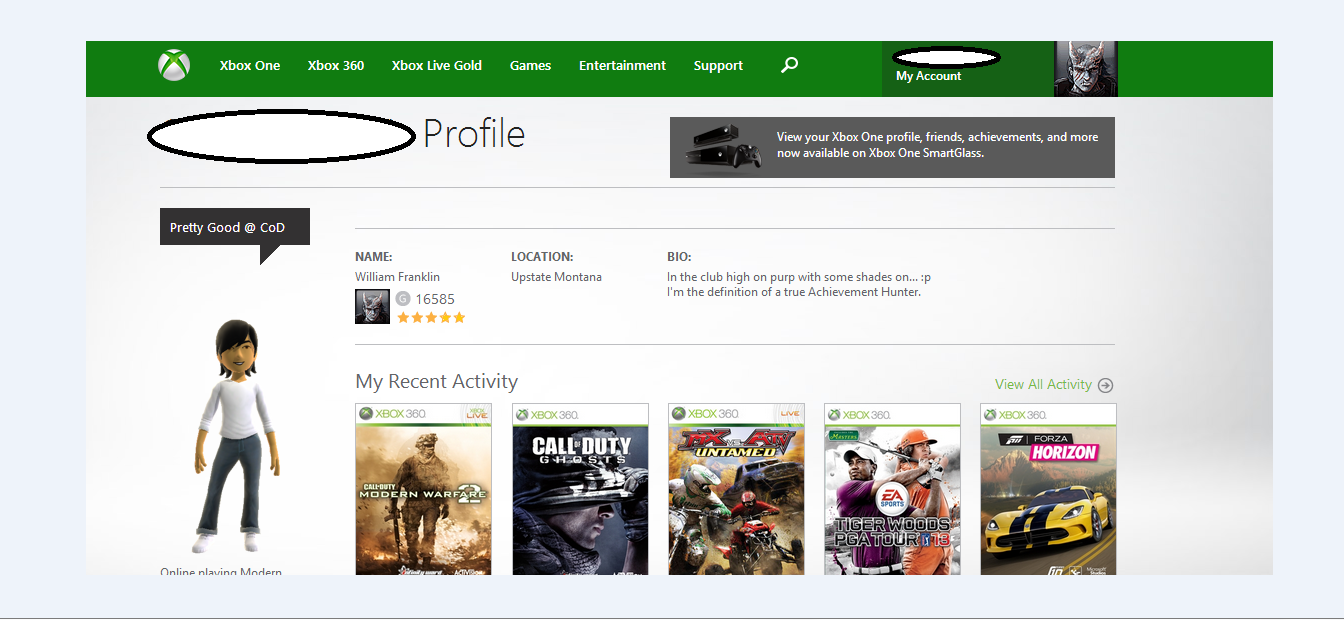
Task: Click the gamerpic avatar in header
Action: (1086, 69)
